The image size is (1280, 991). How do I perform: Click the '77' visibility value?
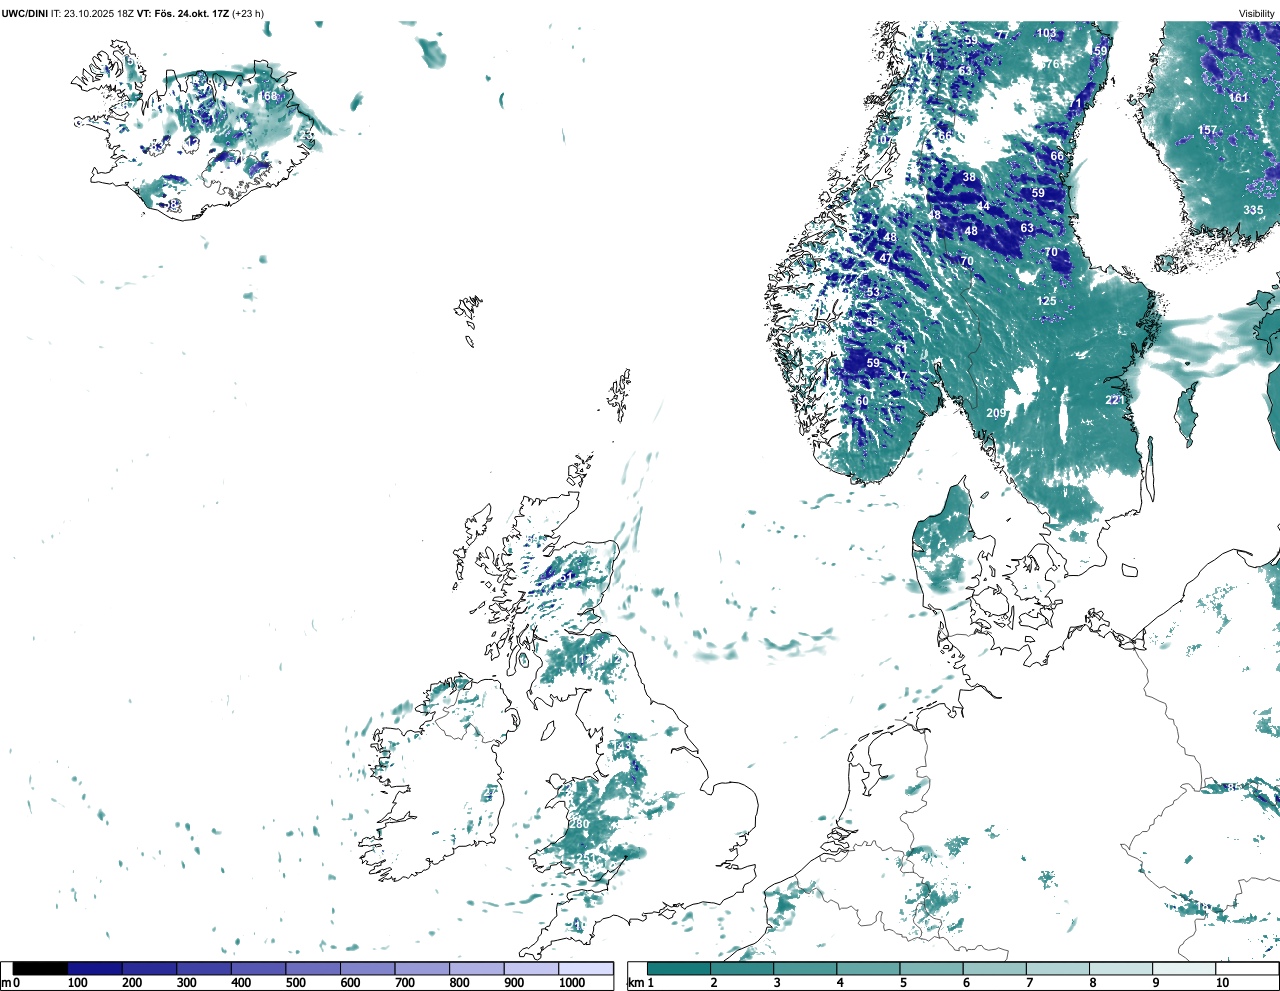(x=1002, y=35)
